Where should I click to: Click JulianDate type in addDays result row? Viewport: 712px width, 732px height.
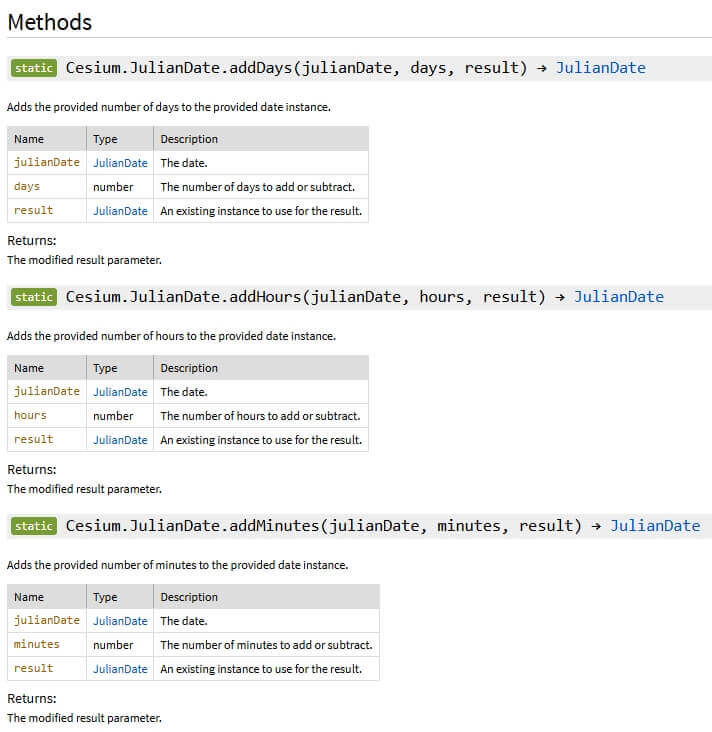120,211
